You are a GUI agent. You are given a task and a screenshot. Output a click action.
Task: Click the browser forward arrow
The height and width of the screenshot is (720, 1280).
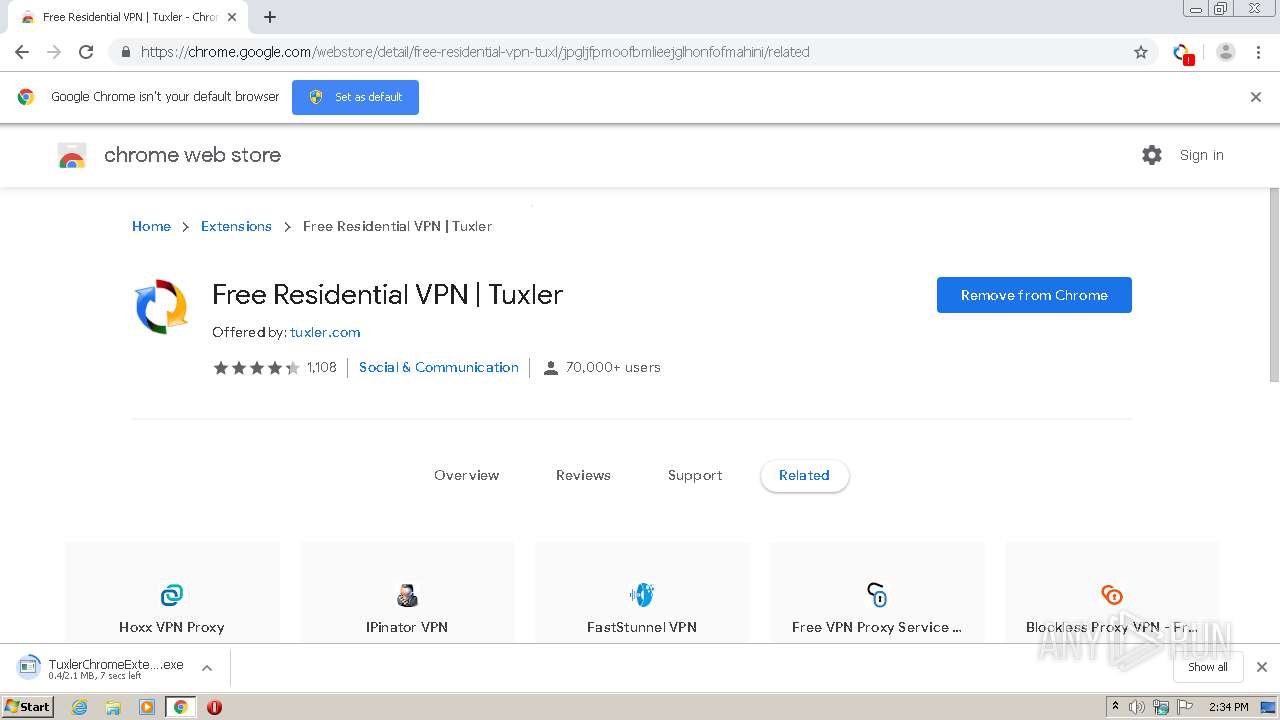(54, 52)
